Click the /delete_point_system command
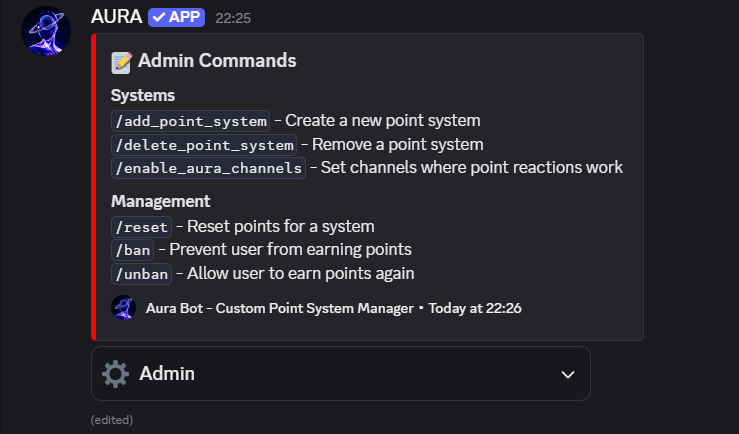 pyautogui.click(x=204, y=145)
